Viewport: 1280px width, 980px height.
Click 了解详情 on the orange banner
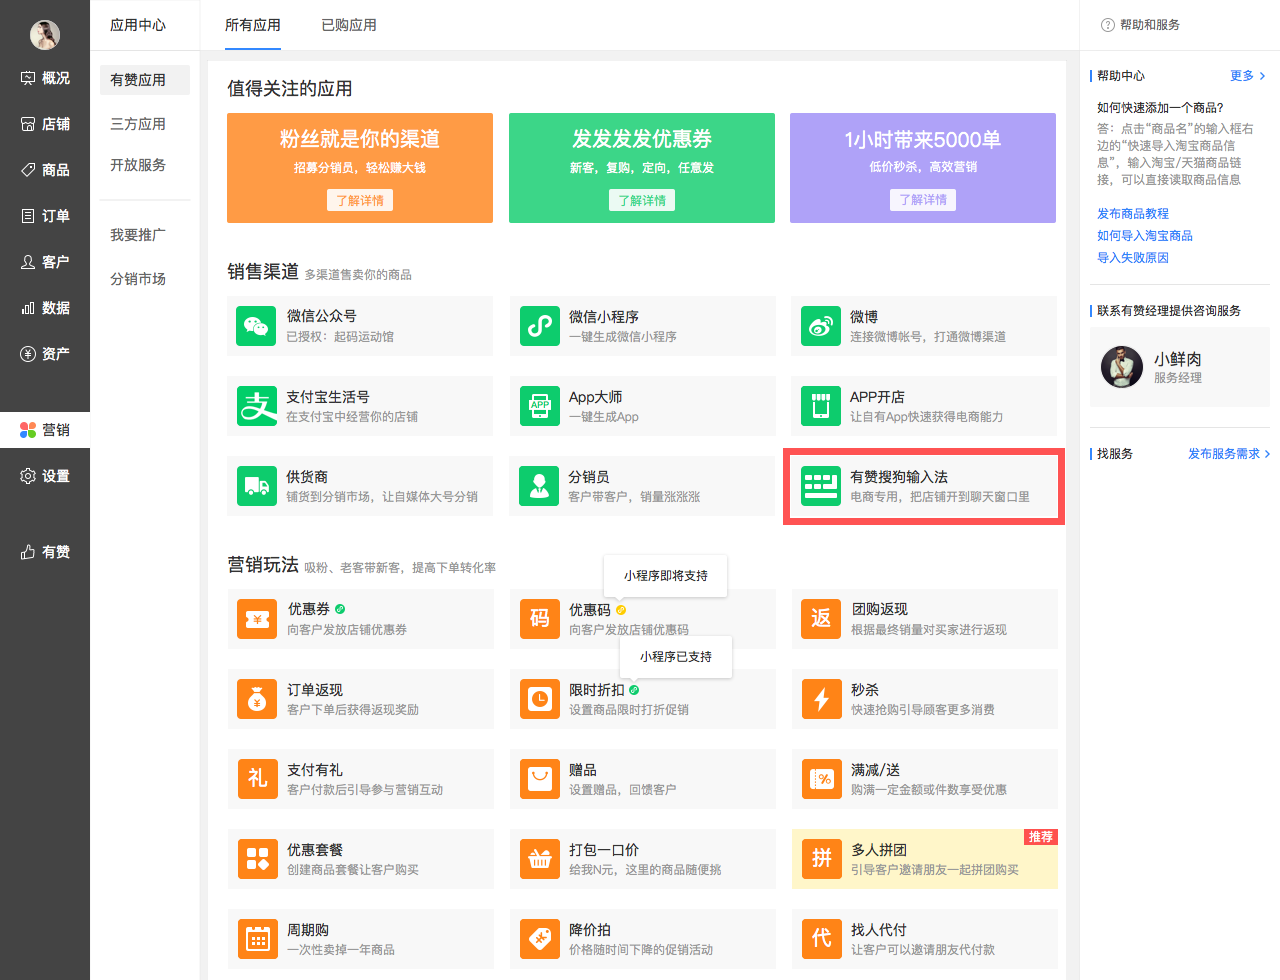360,200
